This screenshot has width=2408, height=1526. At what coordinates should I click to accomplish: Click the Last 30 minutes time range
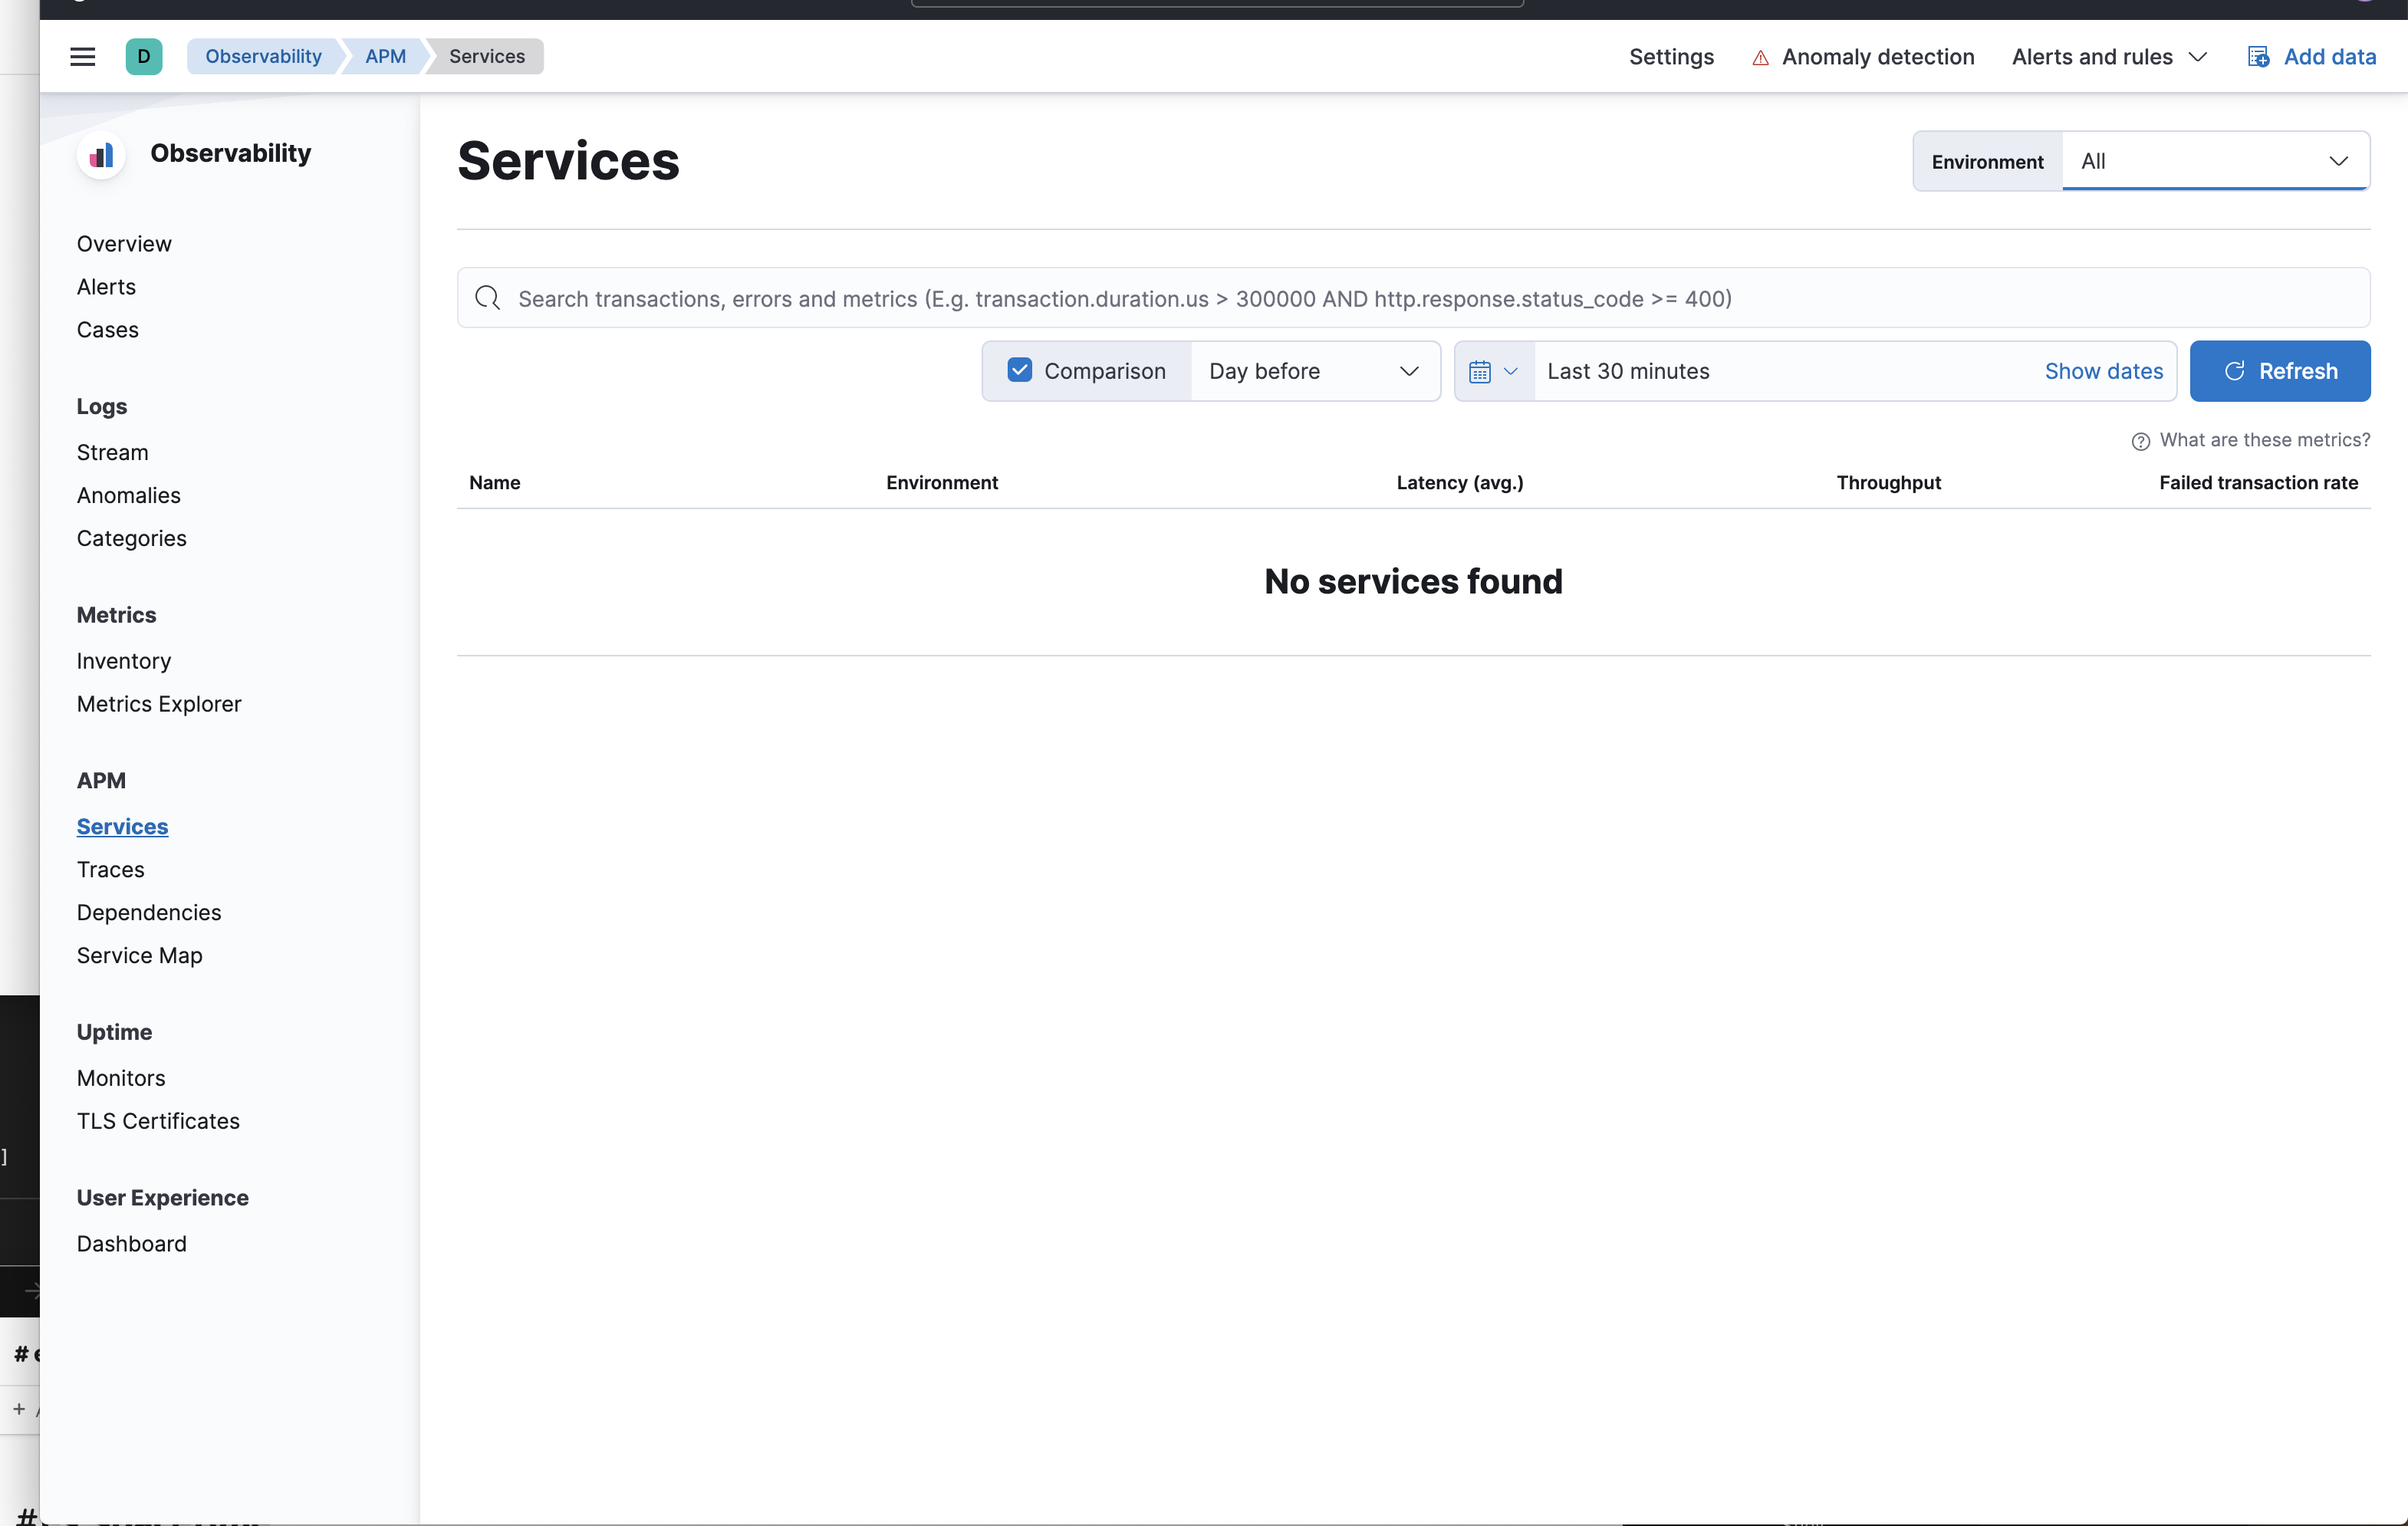(x=1628, y=371)
